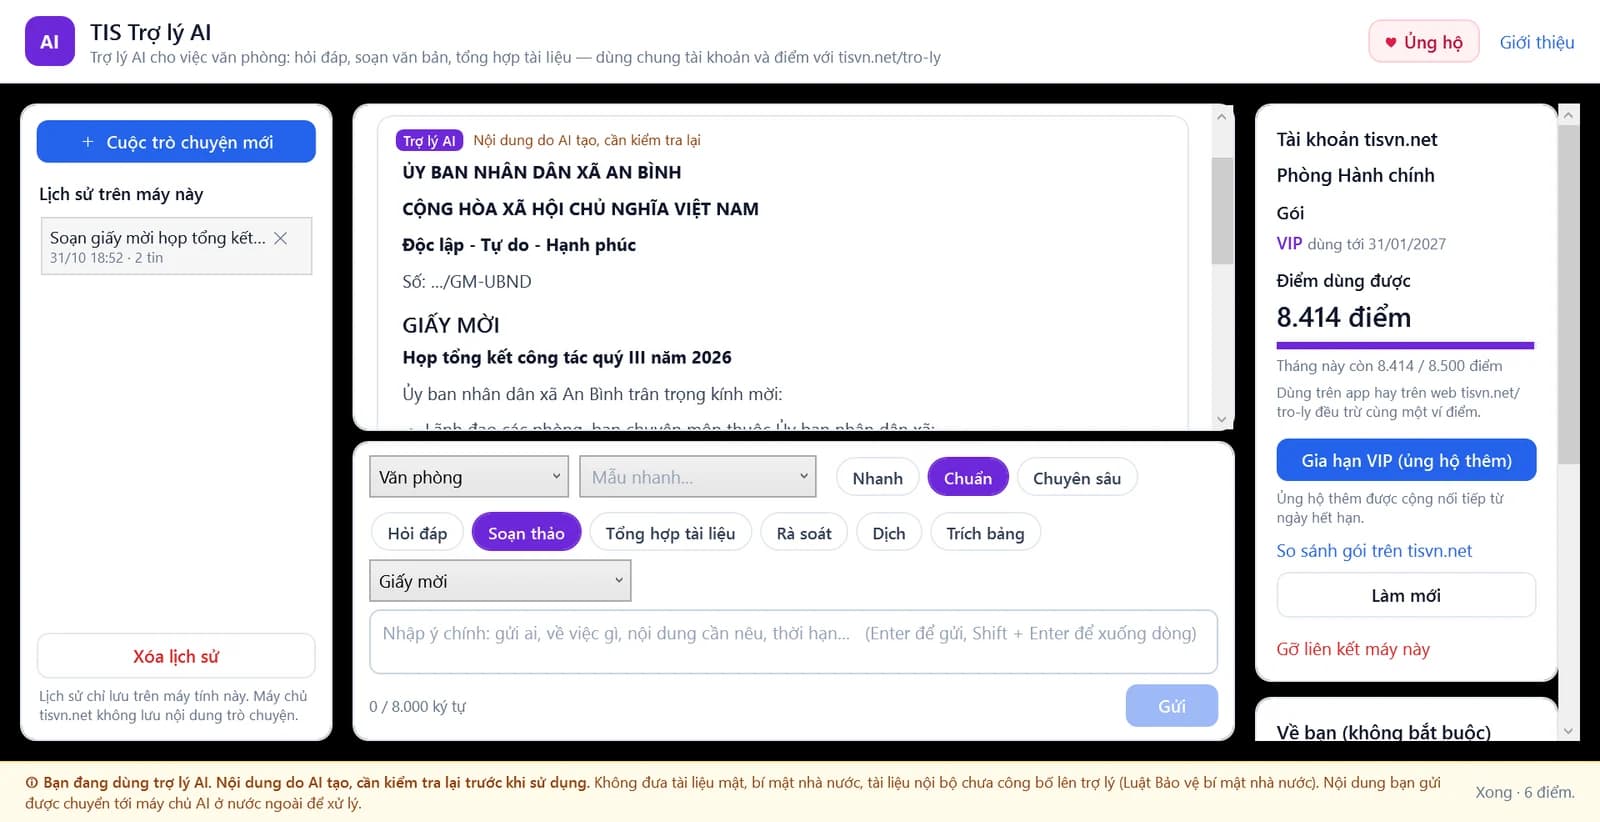1600x822 pixels.
Task: Click the 'GIẤY MỜI' heading text
Action: [451, 325]
